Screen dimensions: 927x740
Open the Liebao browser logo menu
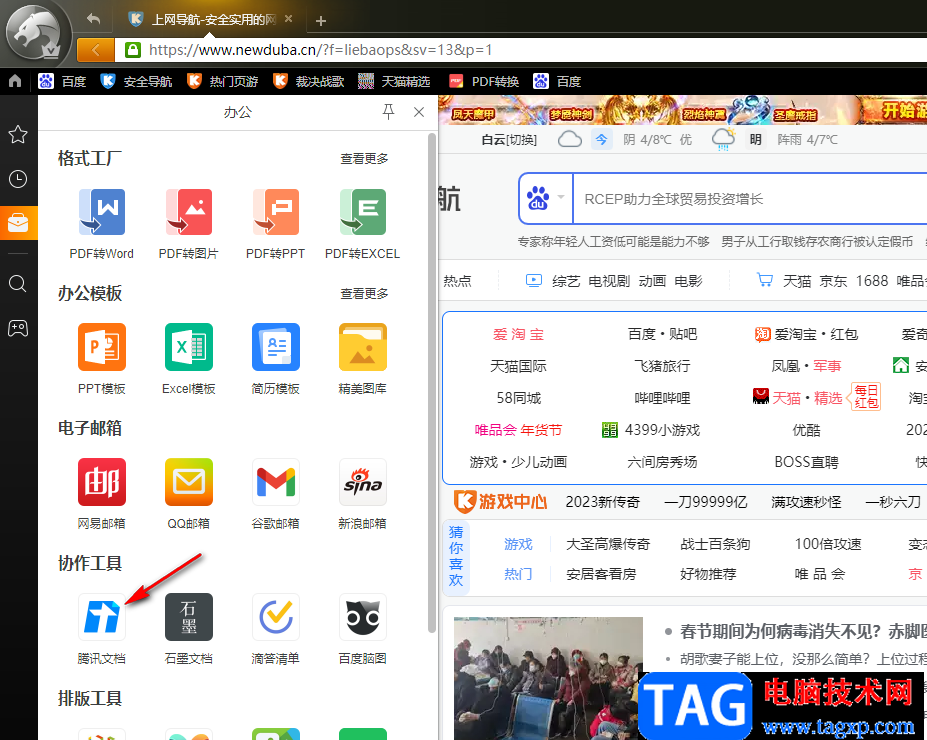(35, 33)
